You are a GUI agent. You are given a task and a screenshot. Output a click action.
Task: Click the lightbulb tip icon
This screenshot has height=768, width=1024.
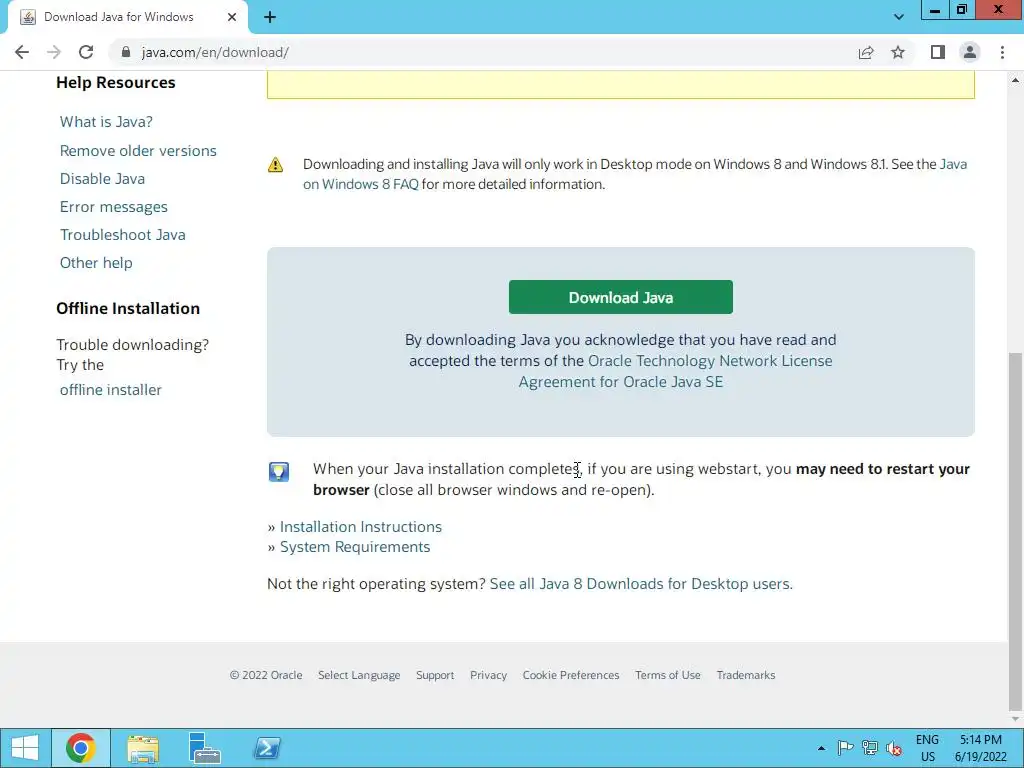tap(279, 472)
